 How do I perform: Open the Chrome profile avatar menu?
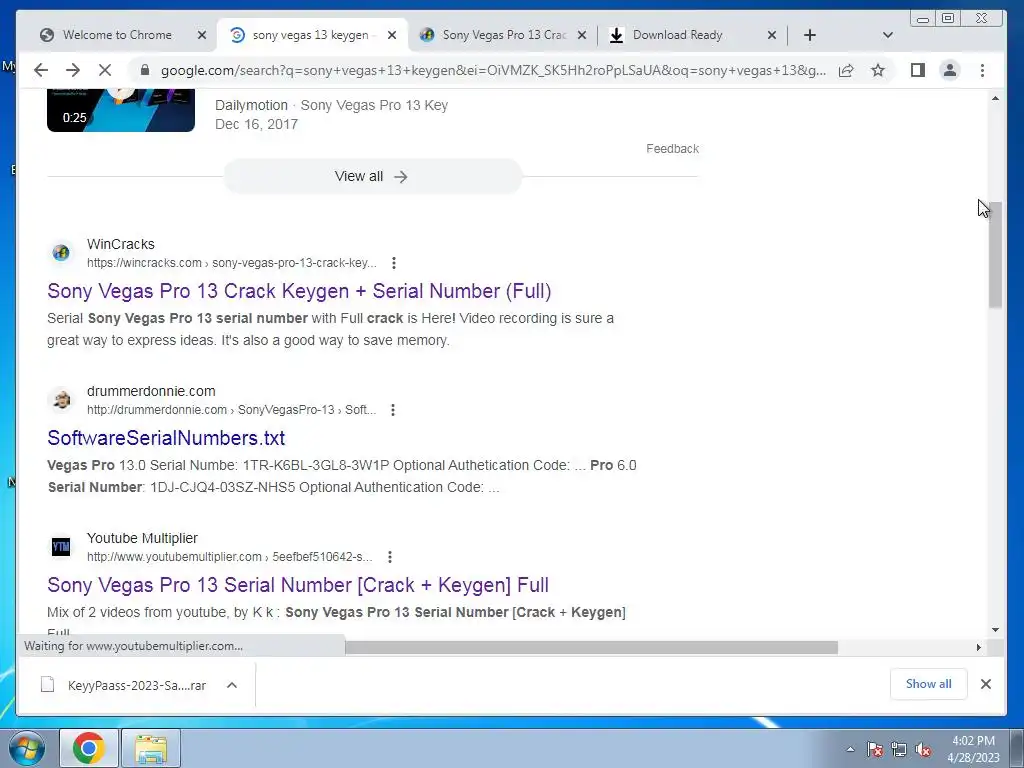[x=950, y=71]
